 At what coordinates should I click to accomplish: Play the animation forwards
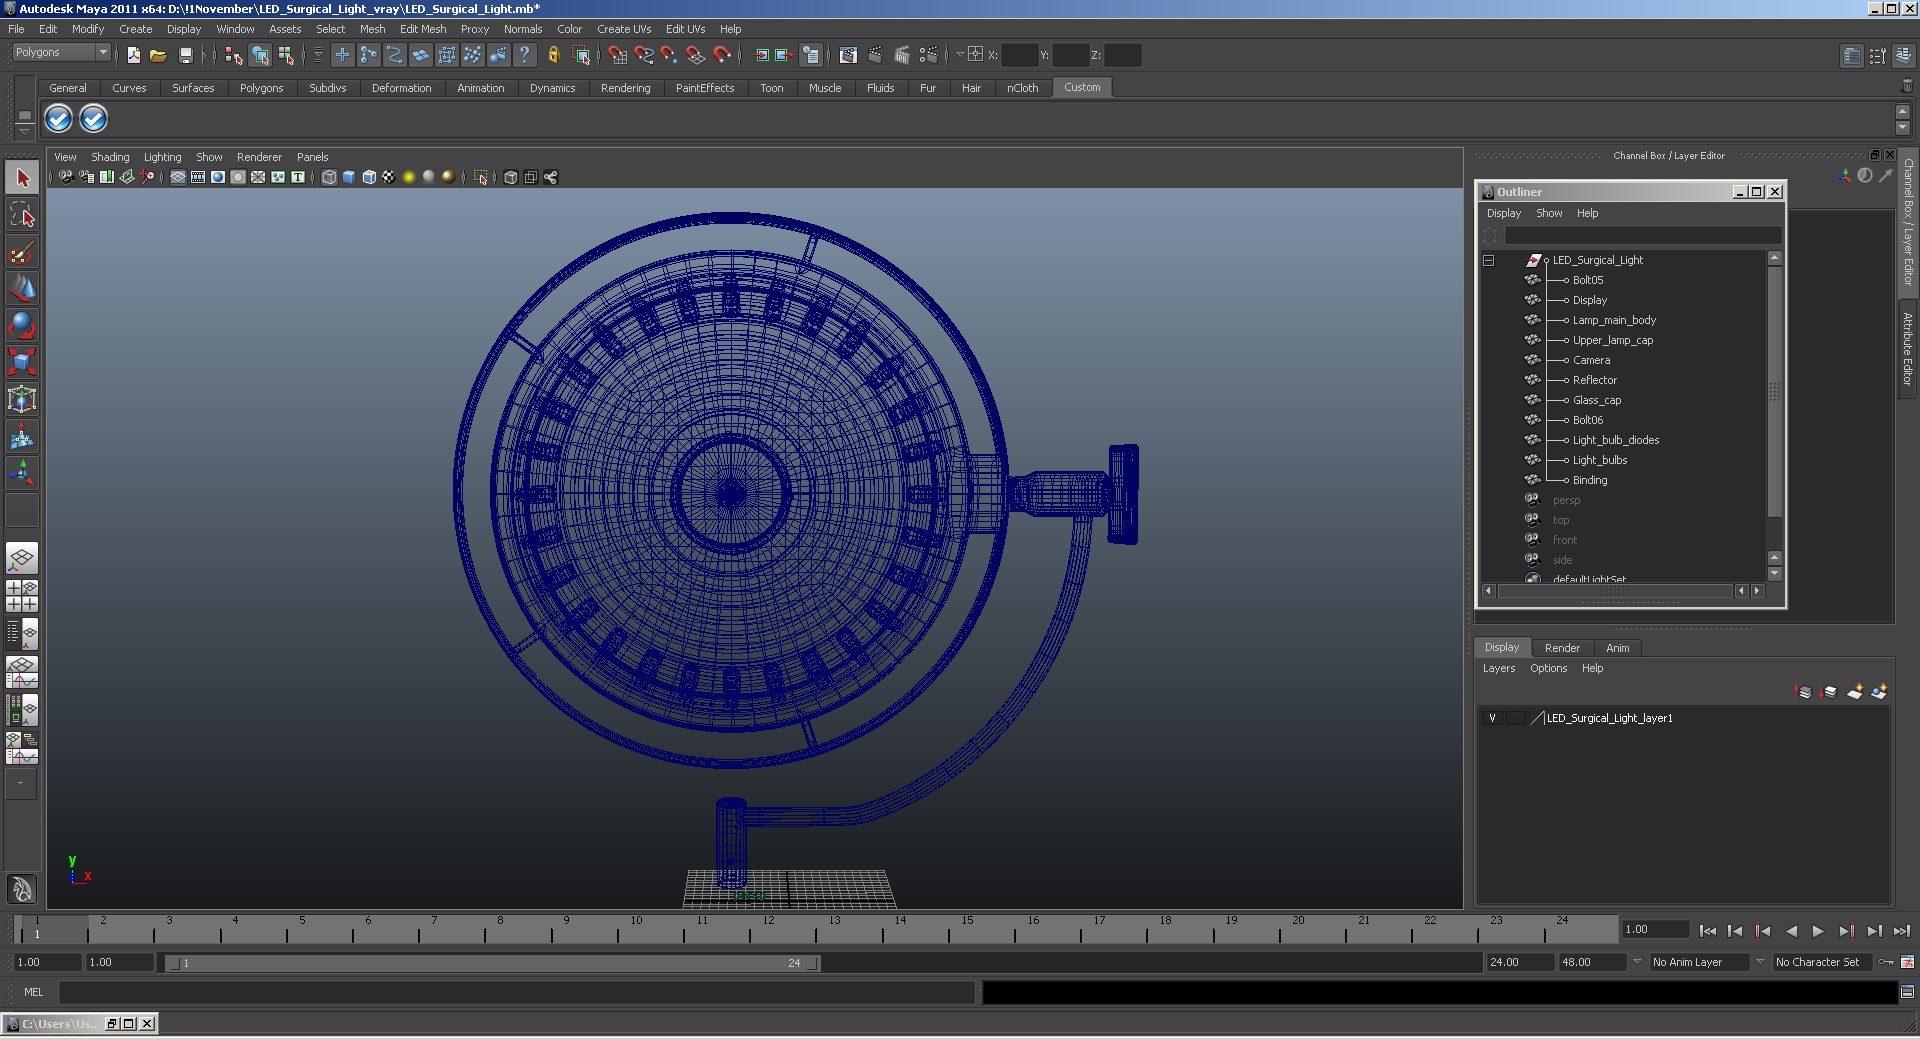click(1818, 931)
